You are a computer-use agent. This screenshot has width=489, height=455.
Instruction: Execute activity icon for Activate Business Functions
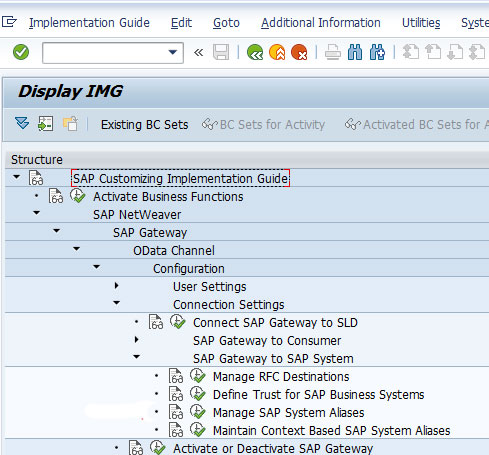click(x=78, y=196)
